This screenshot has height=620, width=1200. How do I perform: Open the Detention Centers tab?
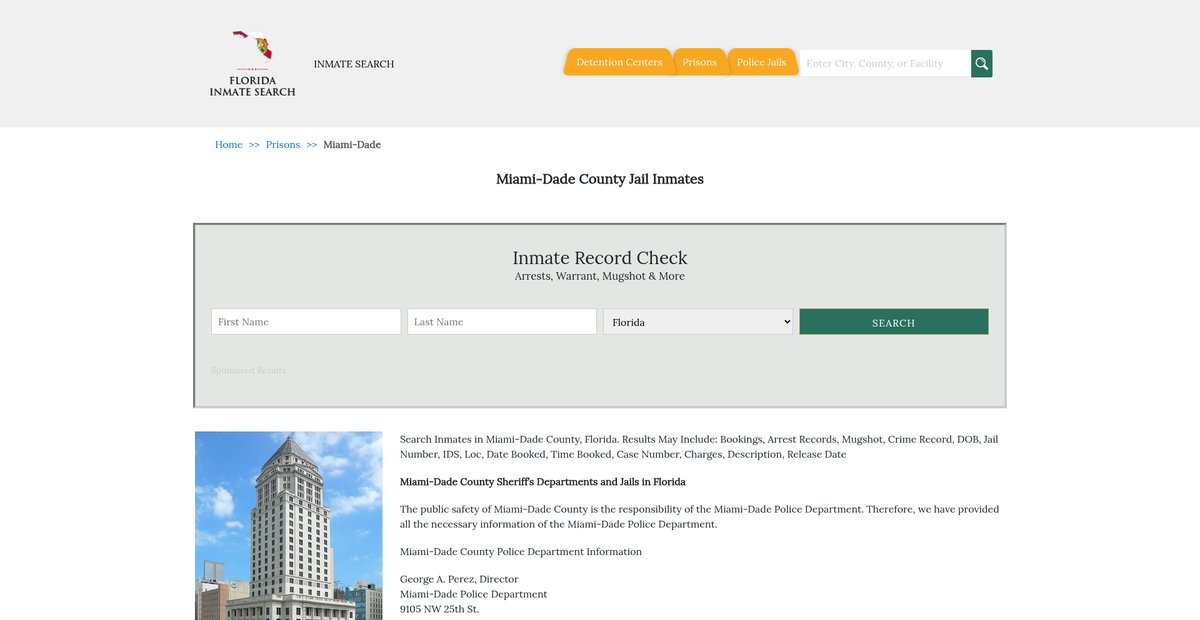point(619,62)
